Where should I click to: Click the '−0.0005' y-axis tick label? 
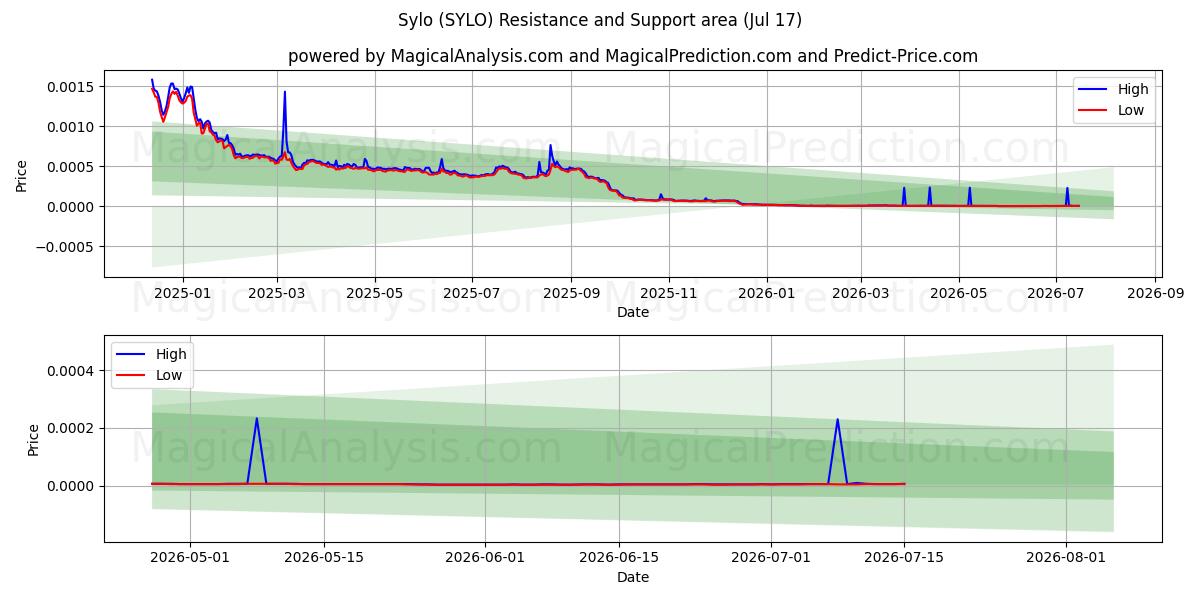pos(65,247)
